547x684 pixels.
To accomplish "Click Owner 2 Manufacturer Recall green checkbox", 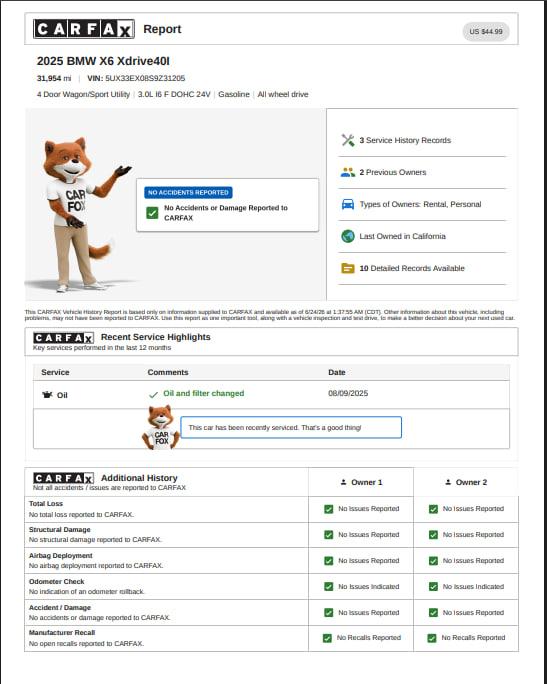I will 432,638.
